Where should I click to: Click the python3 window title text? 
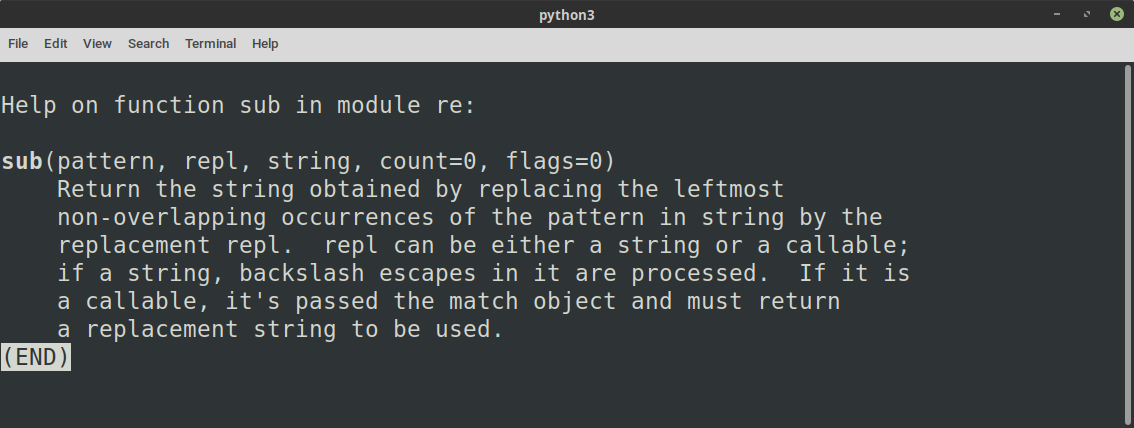(x=566, y=14)
